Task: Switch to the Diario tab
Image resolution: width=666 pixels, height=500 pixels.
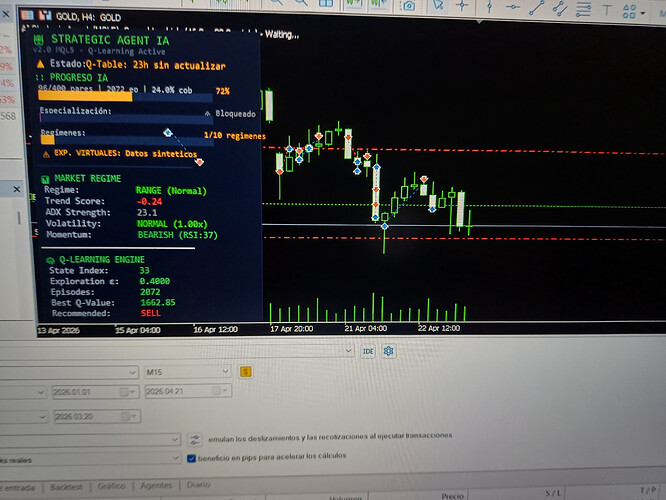Action: coord(198,484)
